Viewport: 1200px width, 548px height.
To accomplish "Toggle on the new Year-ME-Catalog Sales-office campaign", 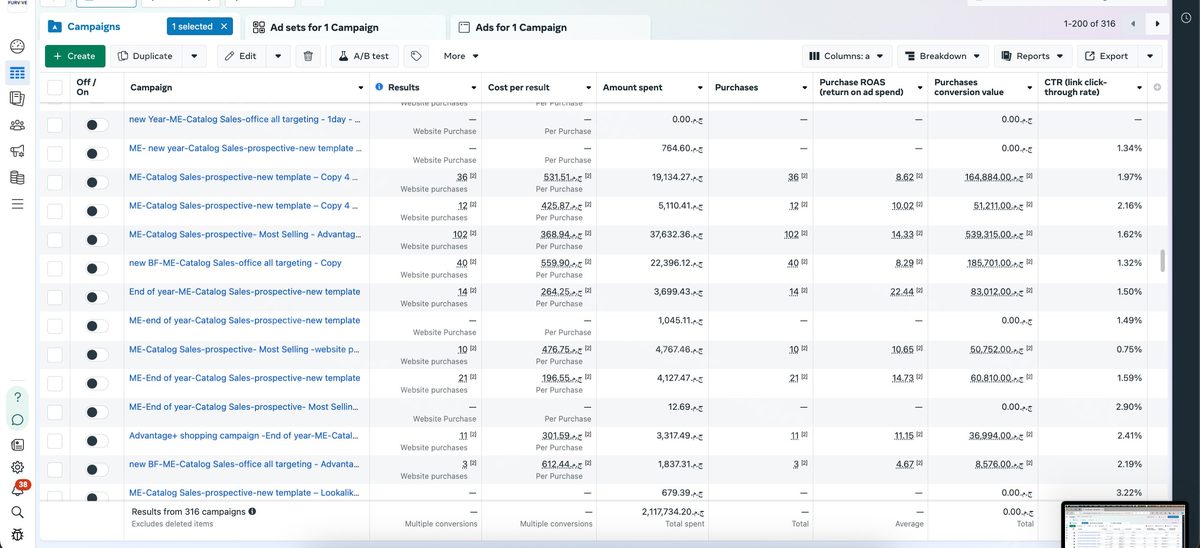I will [x=97, y=125].
